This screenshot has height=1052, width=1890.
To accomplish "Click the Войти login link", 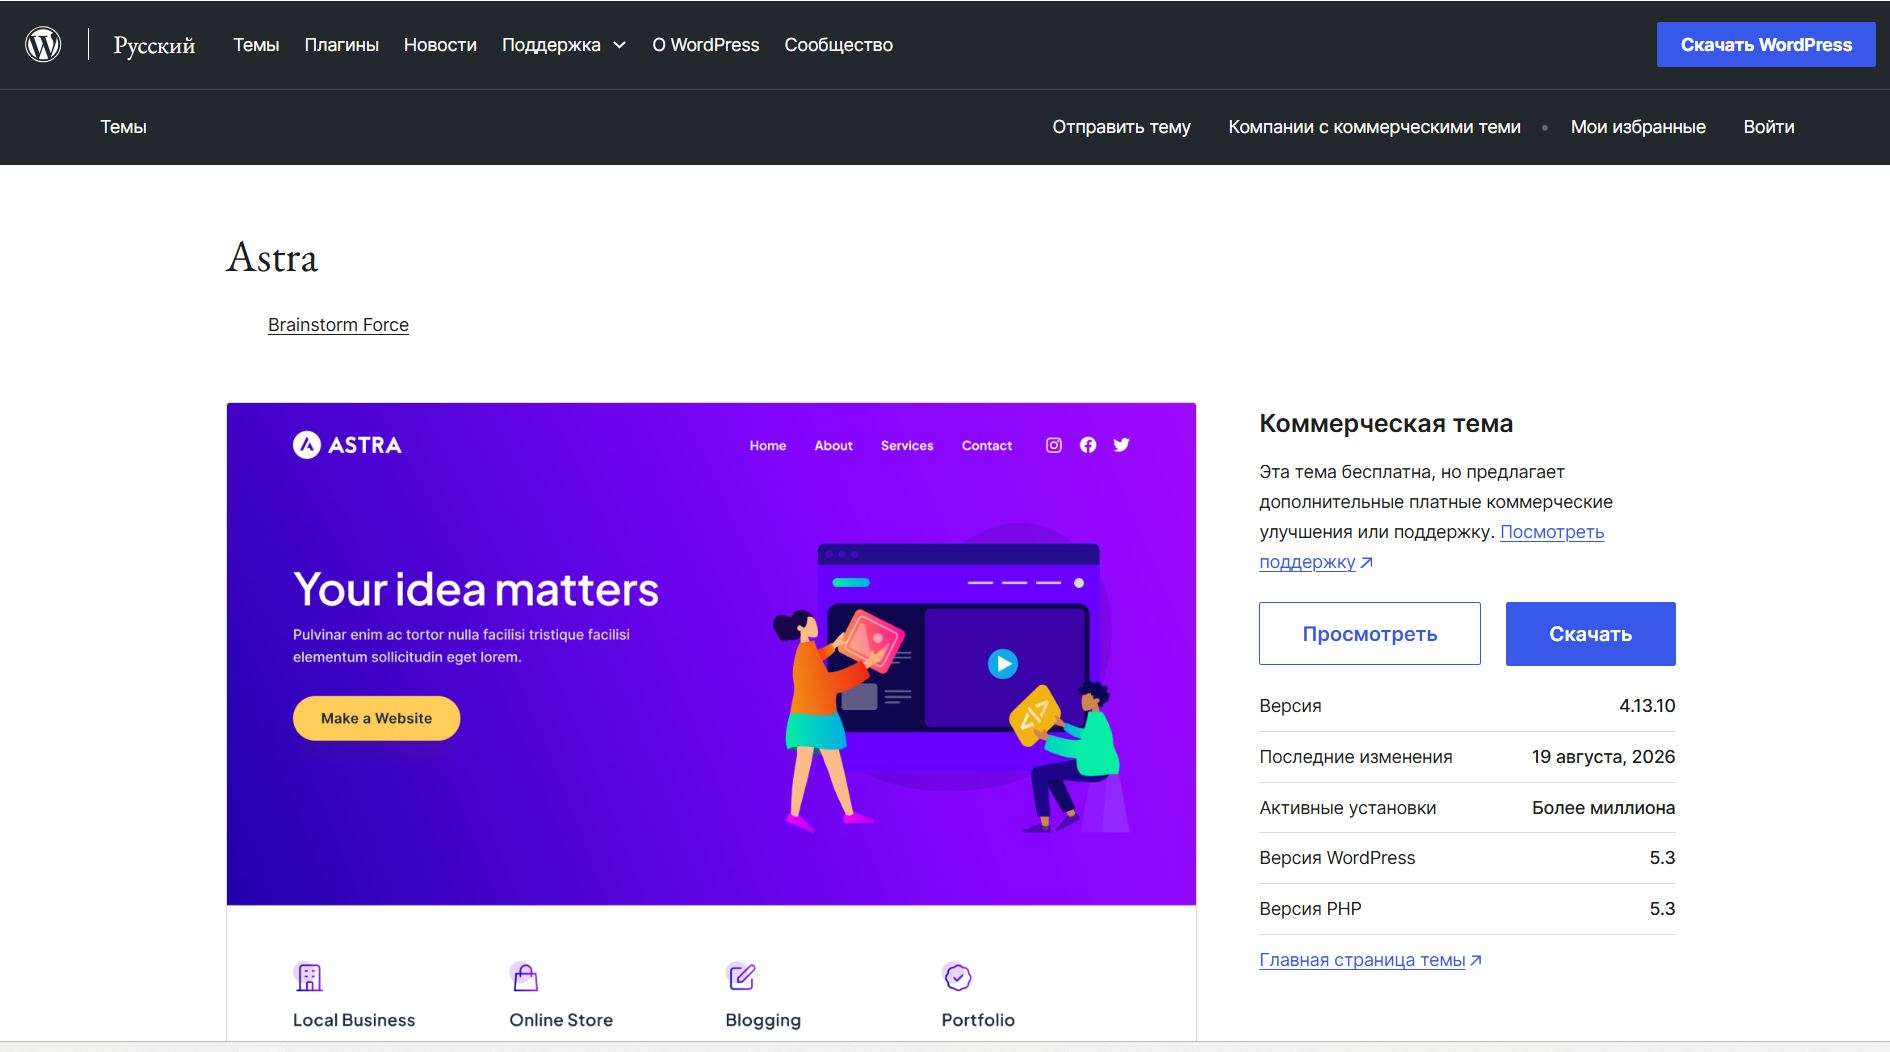I will [1769, 127].
